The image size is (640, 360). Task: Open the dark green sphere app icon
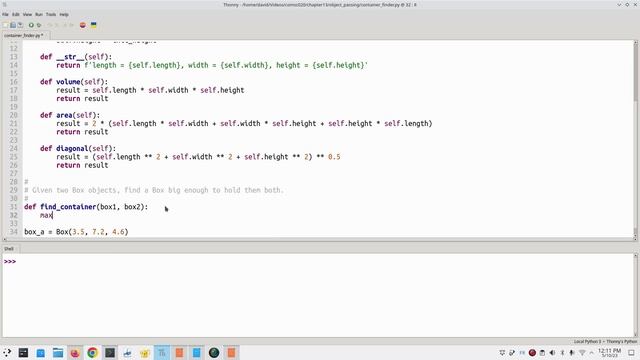coord(214,353)
